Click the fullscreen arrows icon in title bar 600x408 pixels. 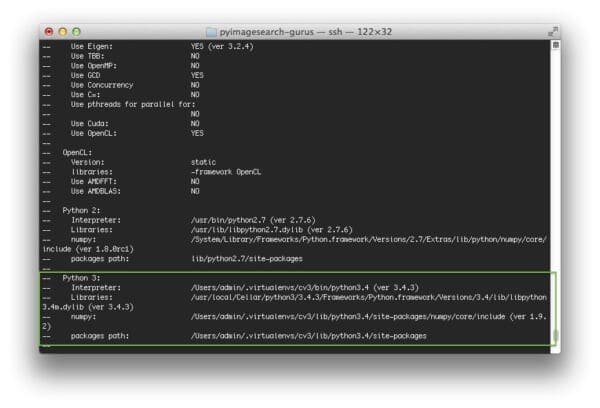(x=553, y=32)
